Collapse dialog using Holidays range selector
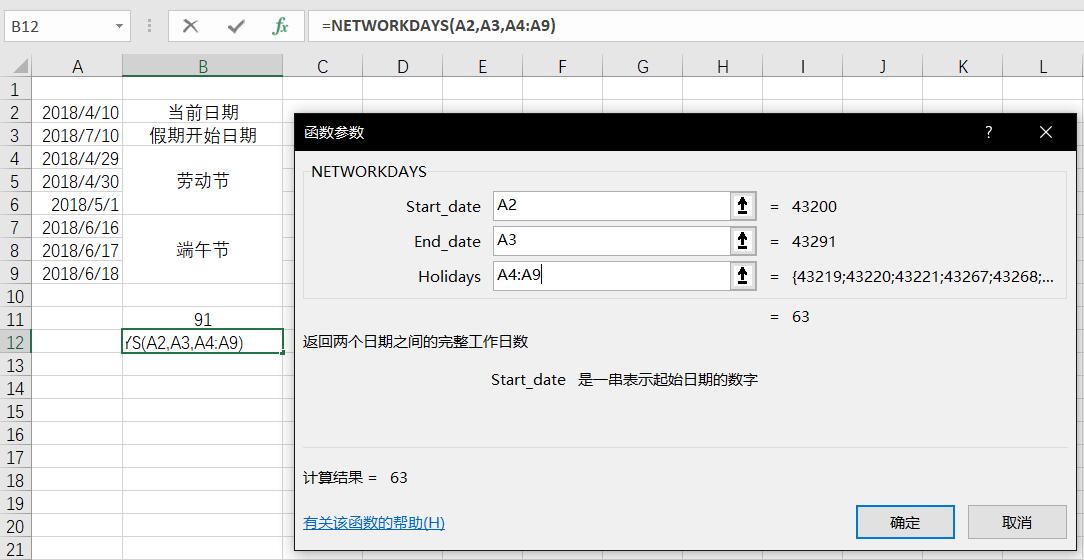 click(742, 275)
